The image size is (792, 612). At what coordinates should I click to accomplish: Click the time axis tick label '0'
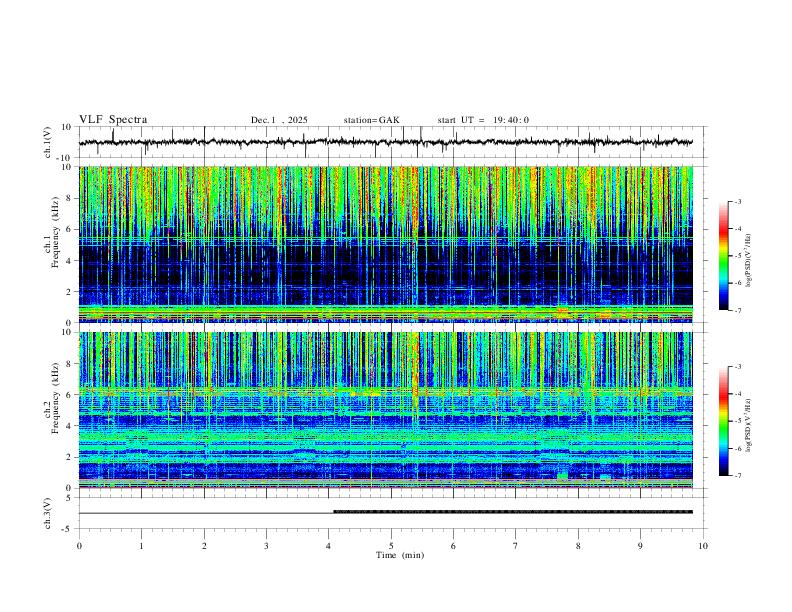coord(79,546)
